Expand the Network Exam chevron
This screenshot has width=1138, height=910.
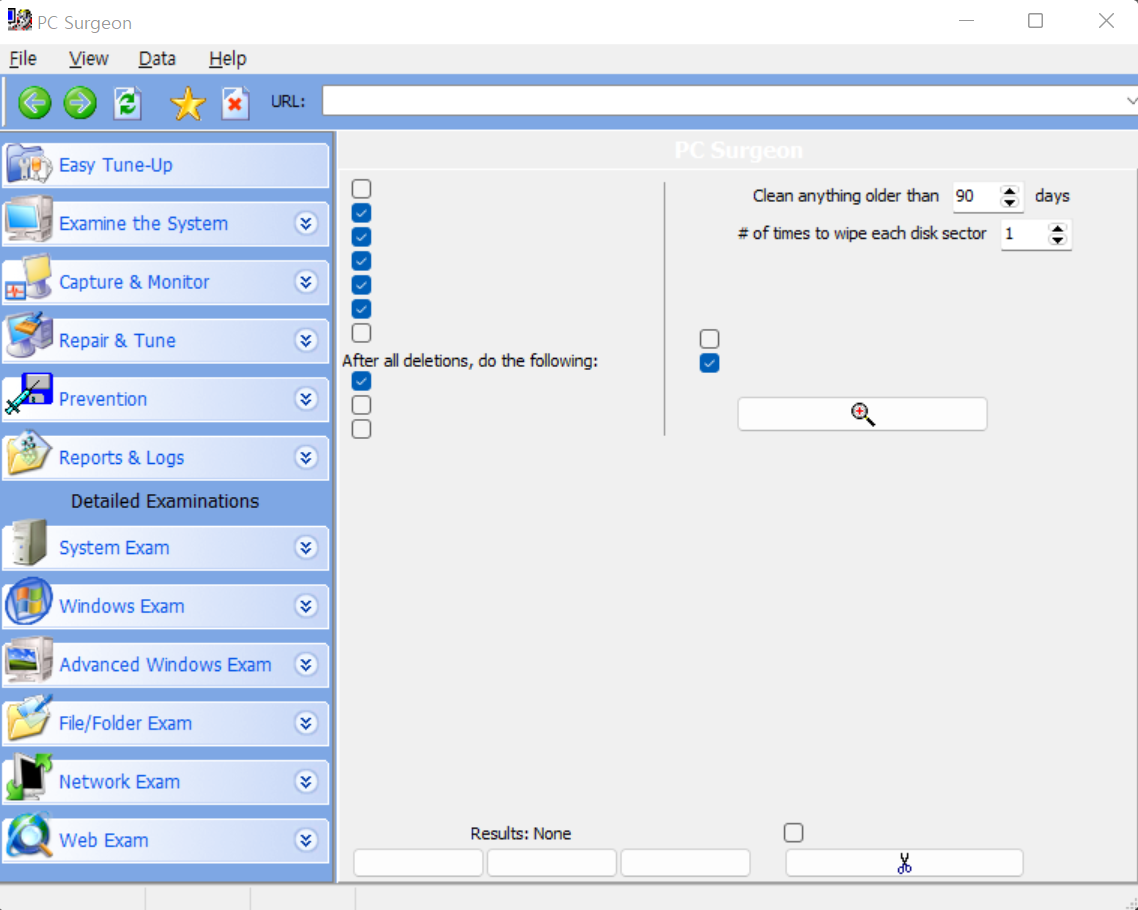pyautogui.click(x=306, y=782)
